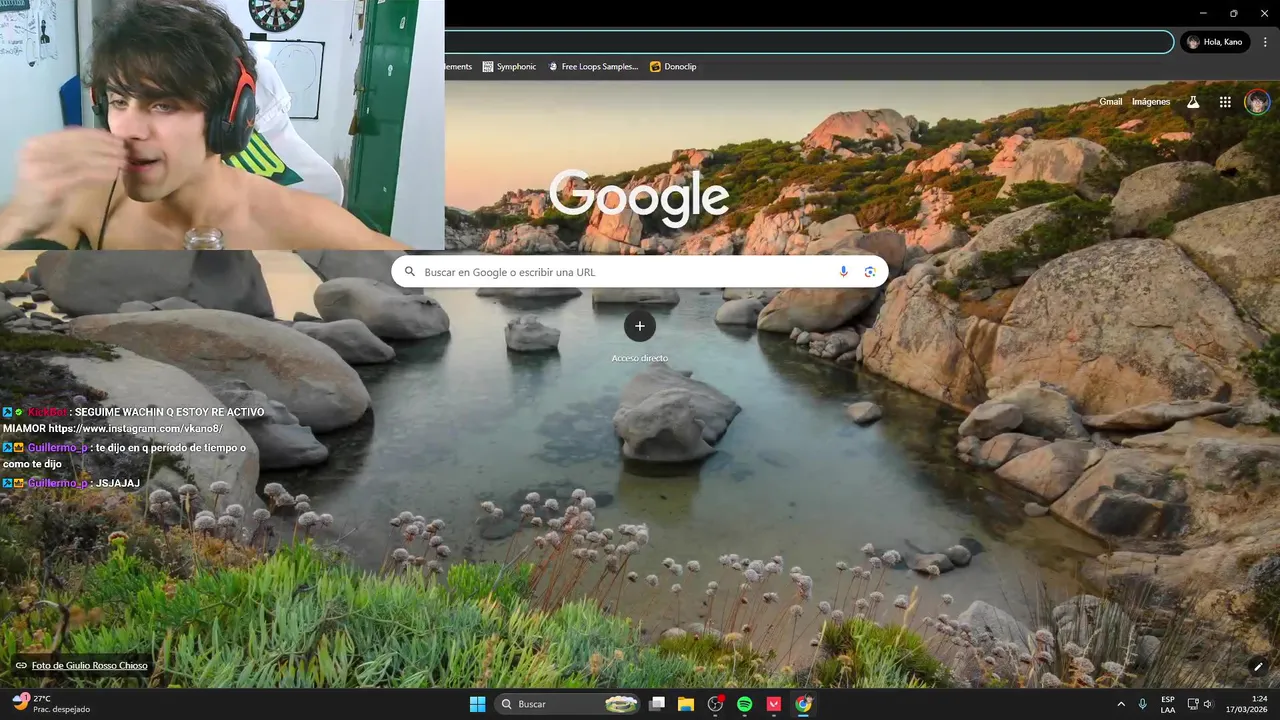Open the Free Loops Samples bookmark
The image size is (1280, 720).
pos(593,67)
